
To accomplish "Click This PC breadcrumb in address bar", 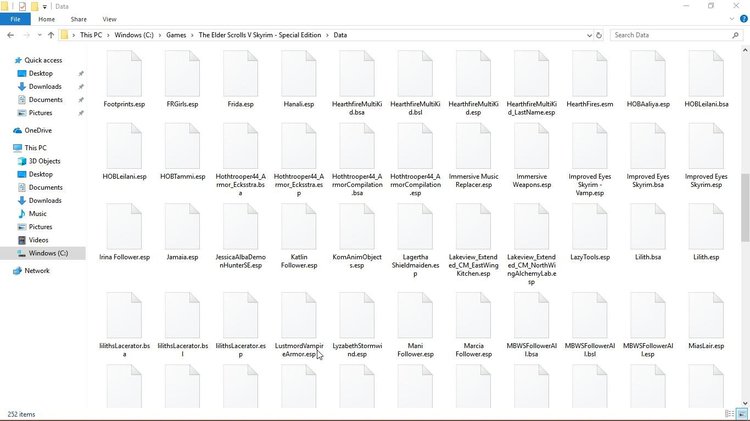I will click(91, 35).
